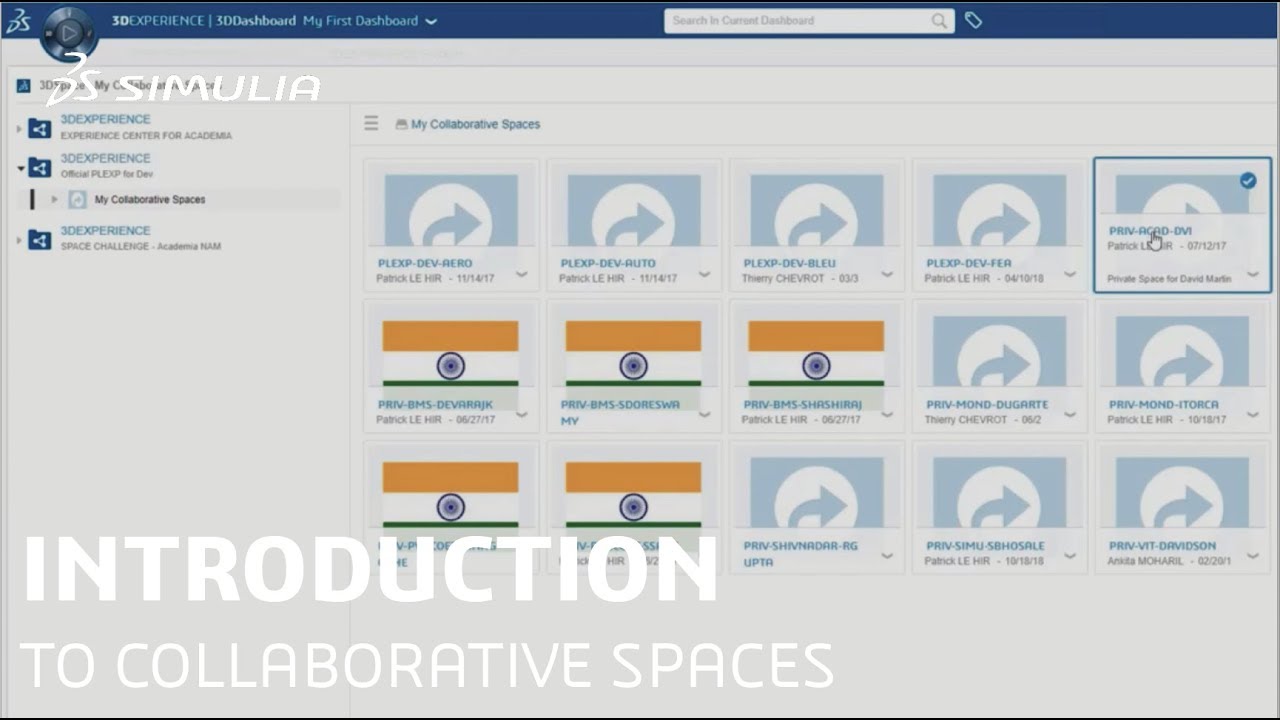Expand My Collaborative Spaces tree row arrow
Viewport: 1280px width, 720px height.
point(55,200)
